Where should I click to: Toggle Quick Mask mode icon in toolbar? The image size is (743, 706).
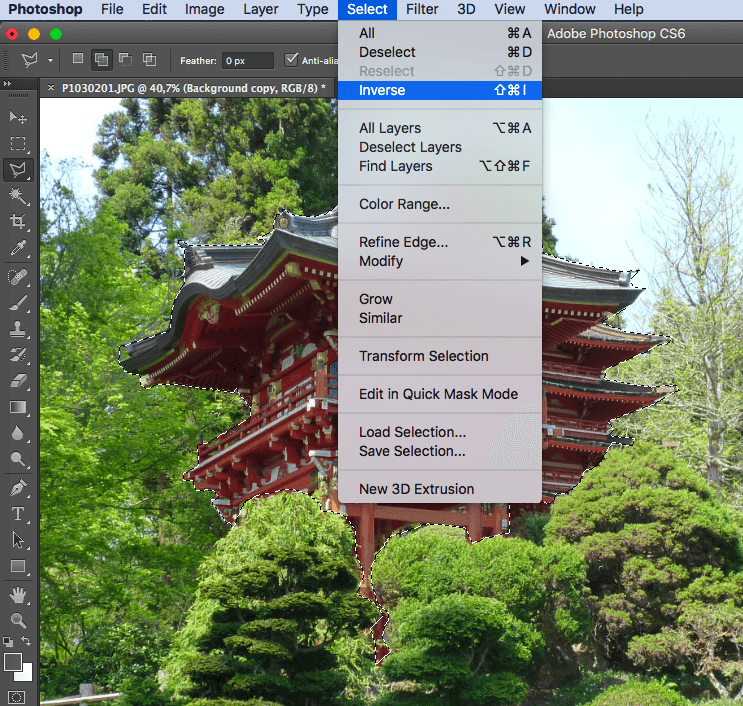pyautogui.click(x=17, y=697)
